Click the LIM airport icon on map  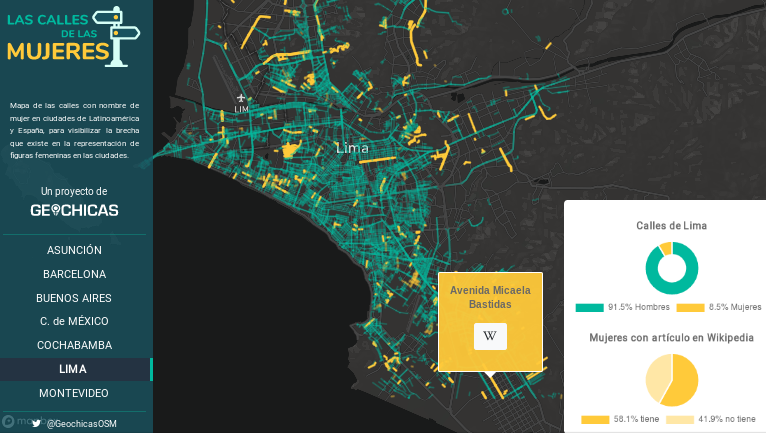pyautogui.click(x=241, y=98)
